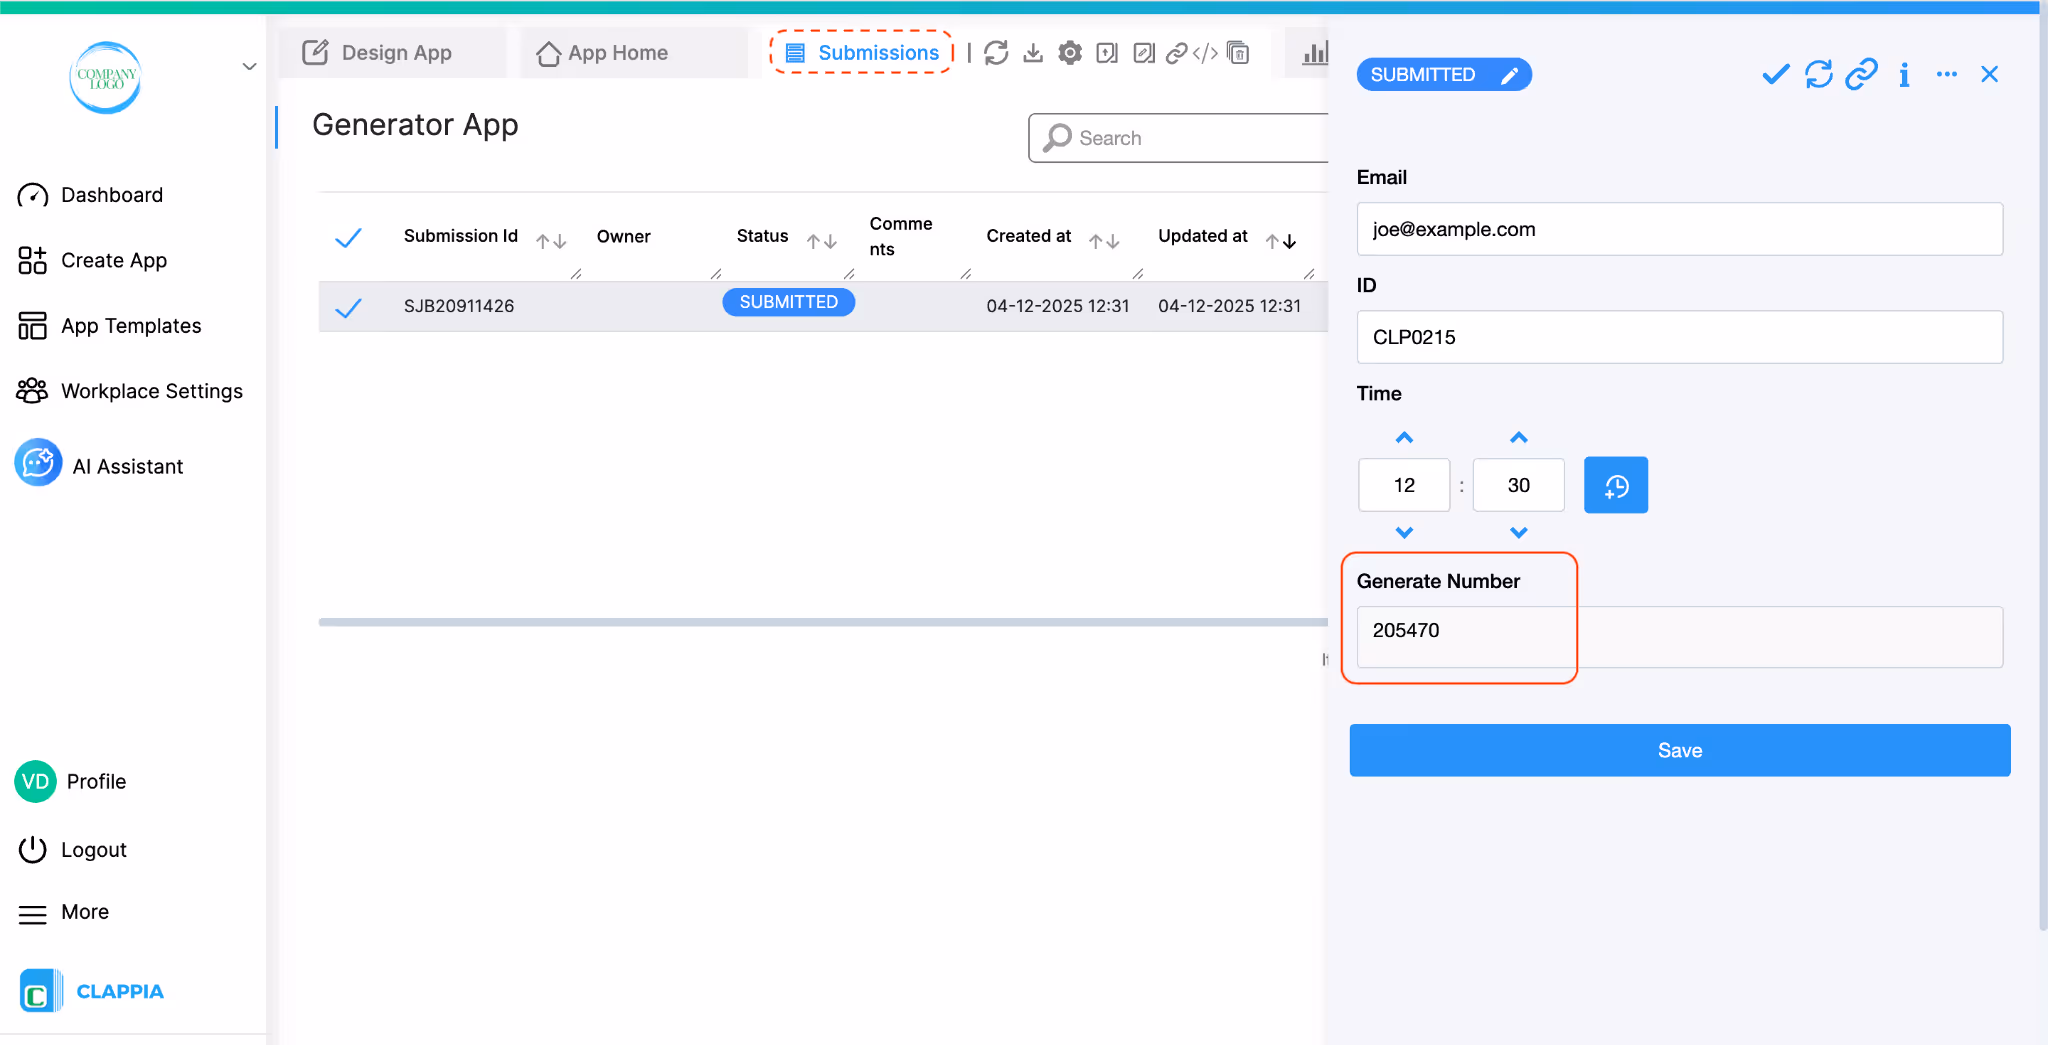This screenshot has height=1045, width=2048.
Task: Click the horizontal scrollbar under the table
Action: pos(822,622)
